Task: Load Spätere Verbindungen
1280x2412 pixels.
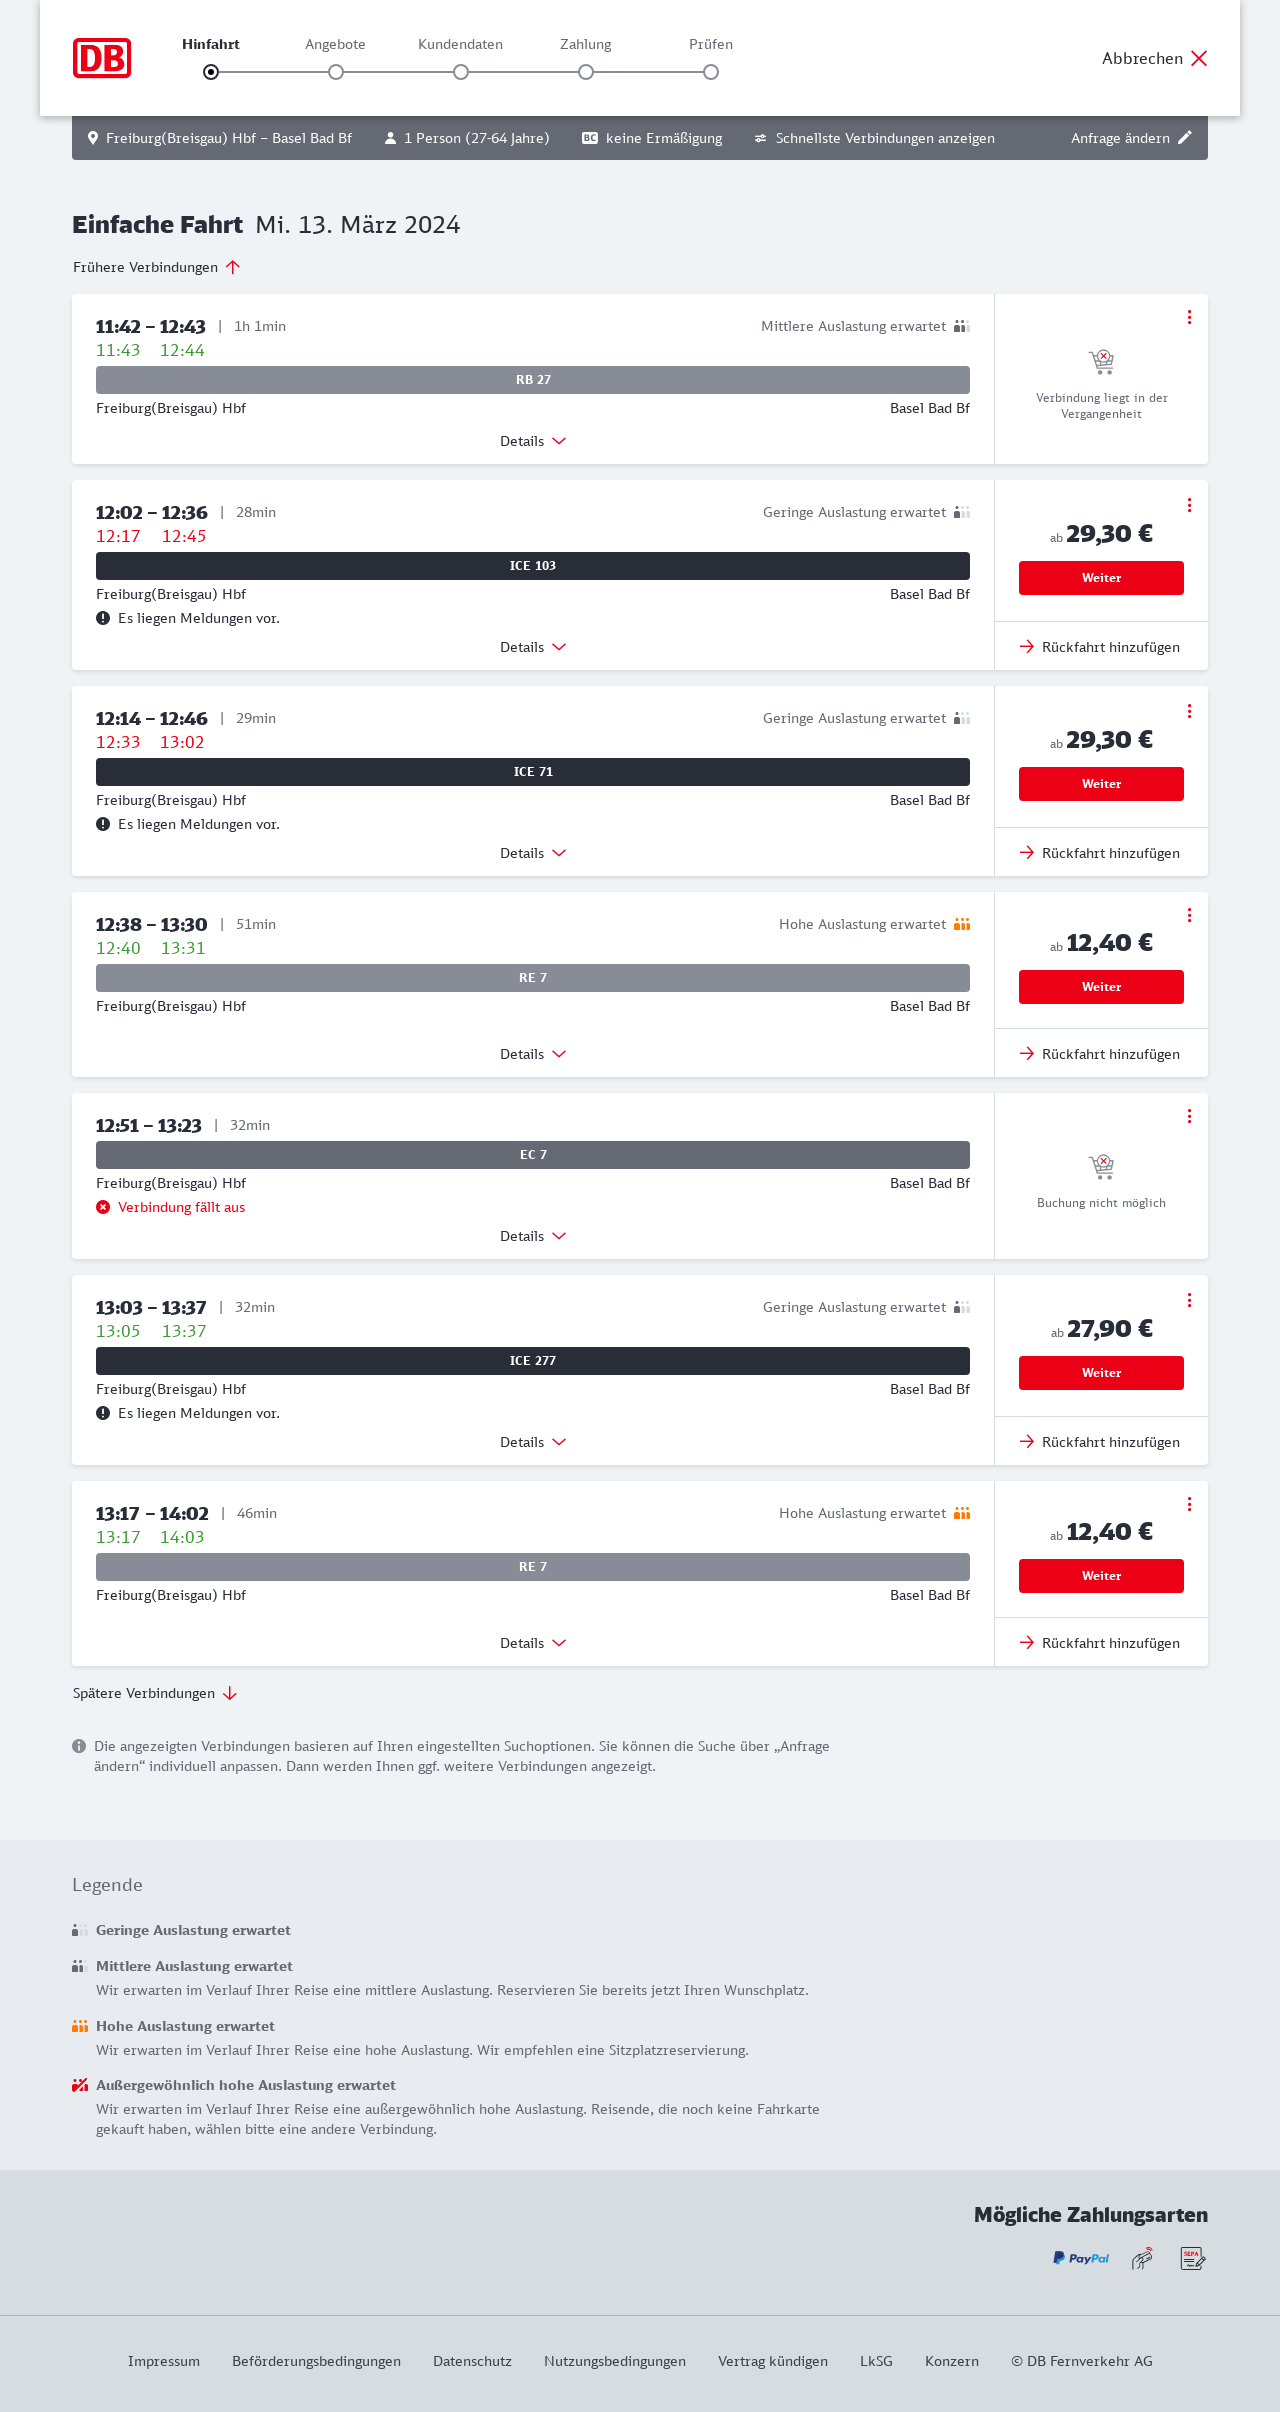Action: [x=155, y=1693]
